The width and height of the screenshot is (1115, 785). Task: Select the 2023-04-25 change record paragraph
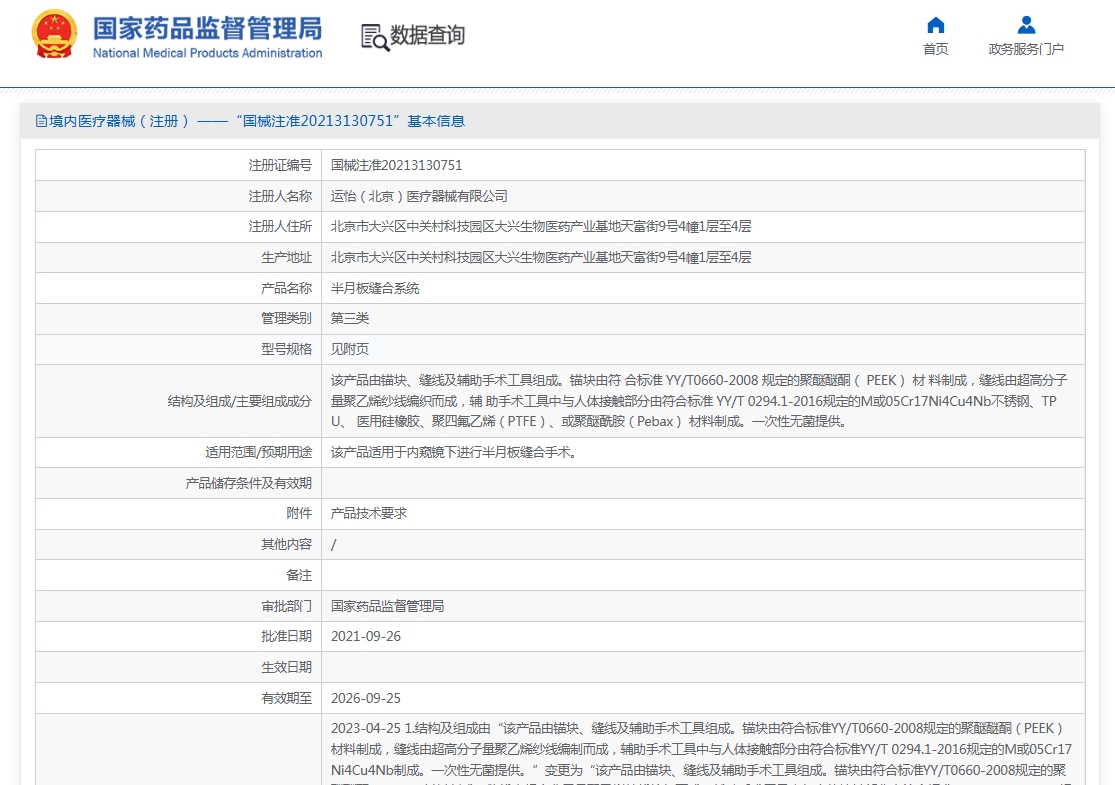pyautogui.click(x=701, y=753)
